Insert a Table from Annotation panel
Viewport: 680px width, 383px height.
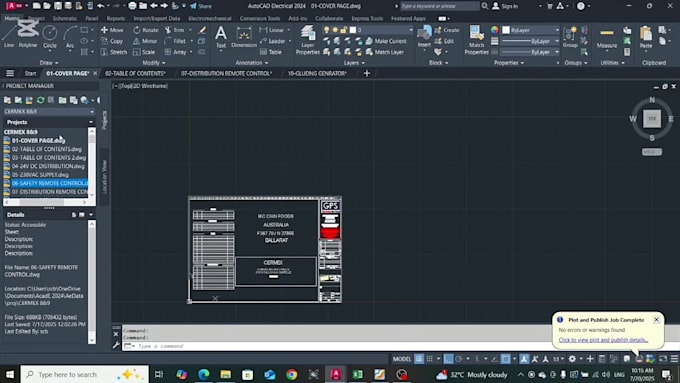point(271,52)
